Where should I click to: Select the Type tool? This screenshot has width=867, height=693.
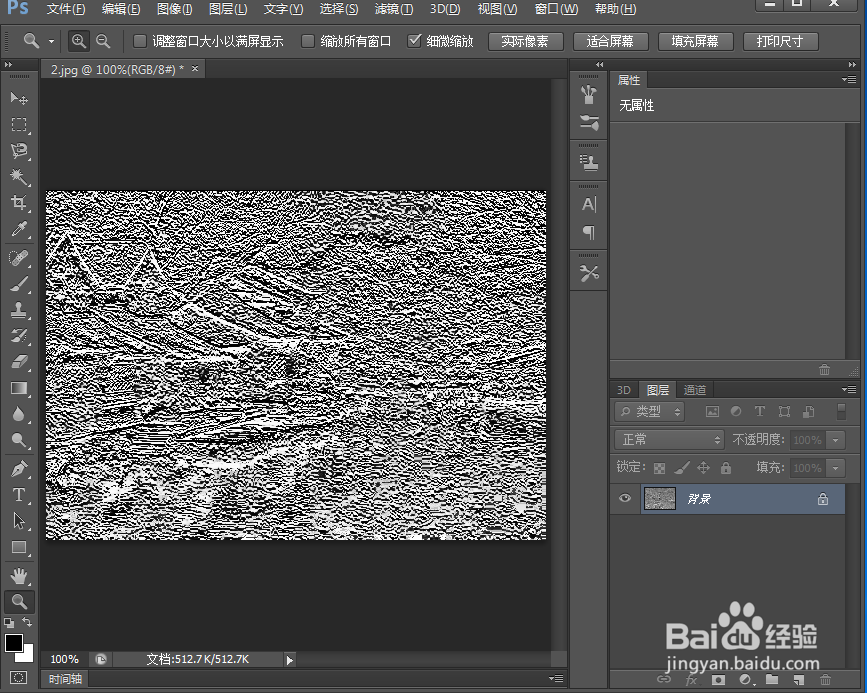tap(19, 494)
